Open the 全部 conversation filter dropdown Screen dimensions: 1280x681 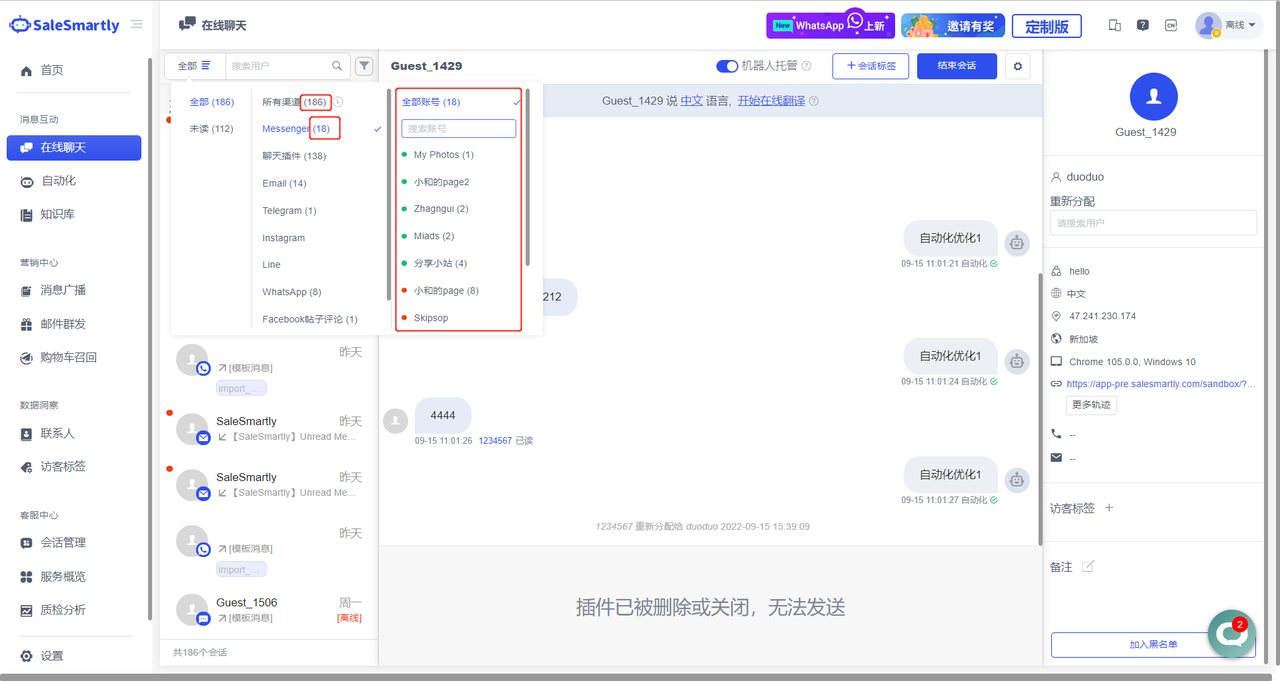pos(194,66)
